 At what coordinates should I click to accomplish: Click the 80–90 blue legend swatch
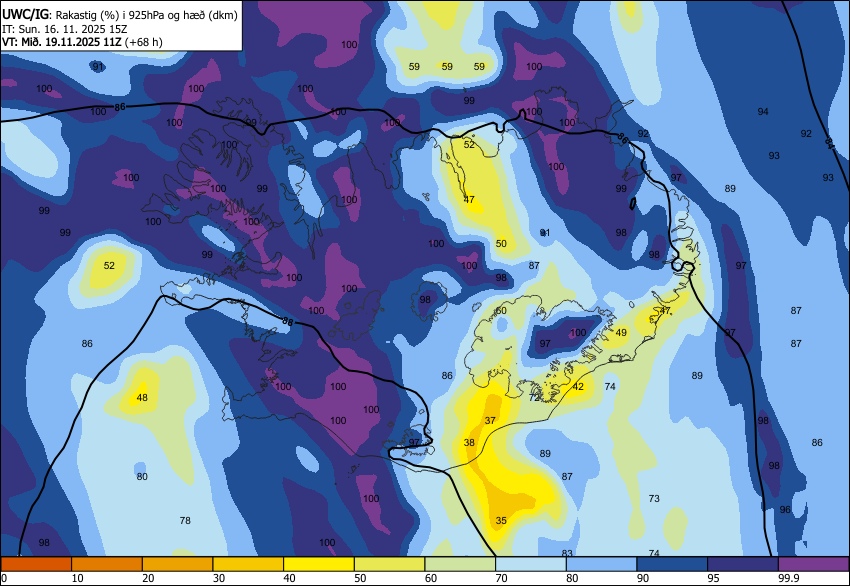click(x=602, y=564)
